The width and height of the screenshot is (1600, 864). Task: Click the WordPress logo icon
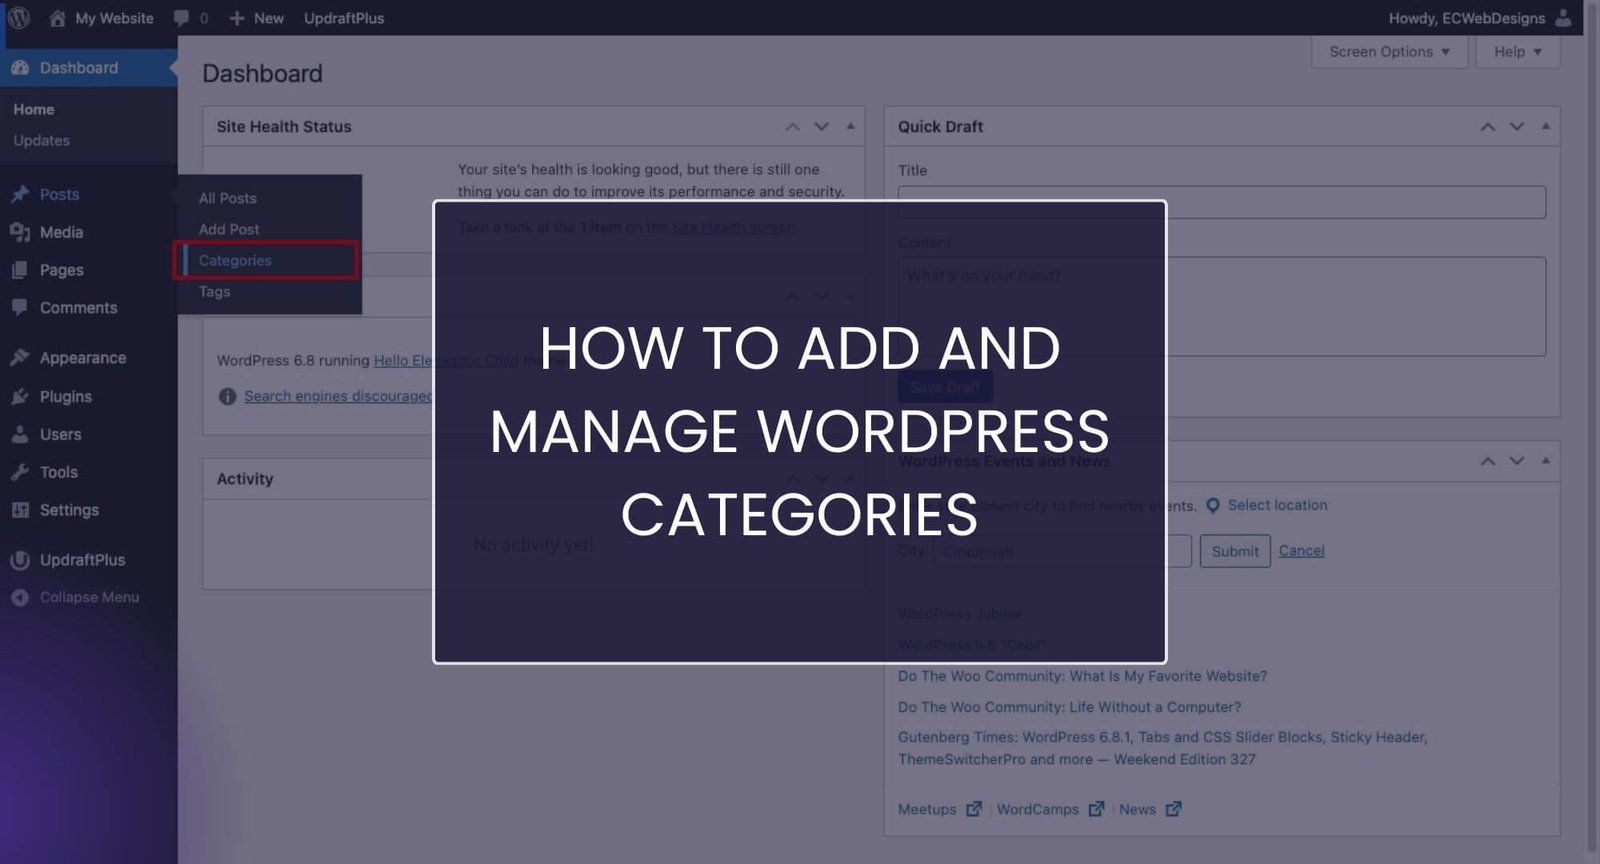(18, 18)
